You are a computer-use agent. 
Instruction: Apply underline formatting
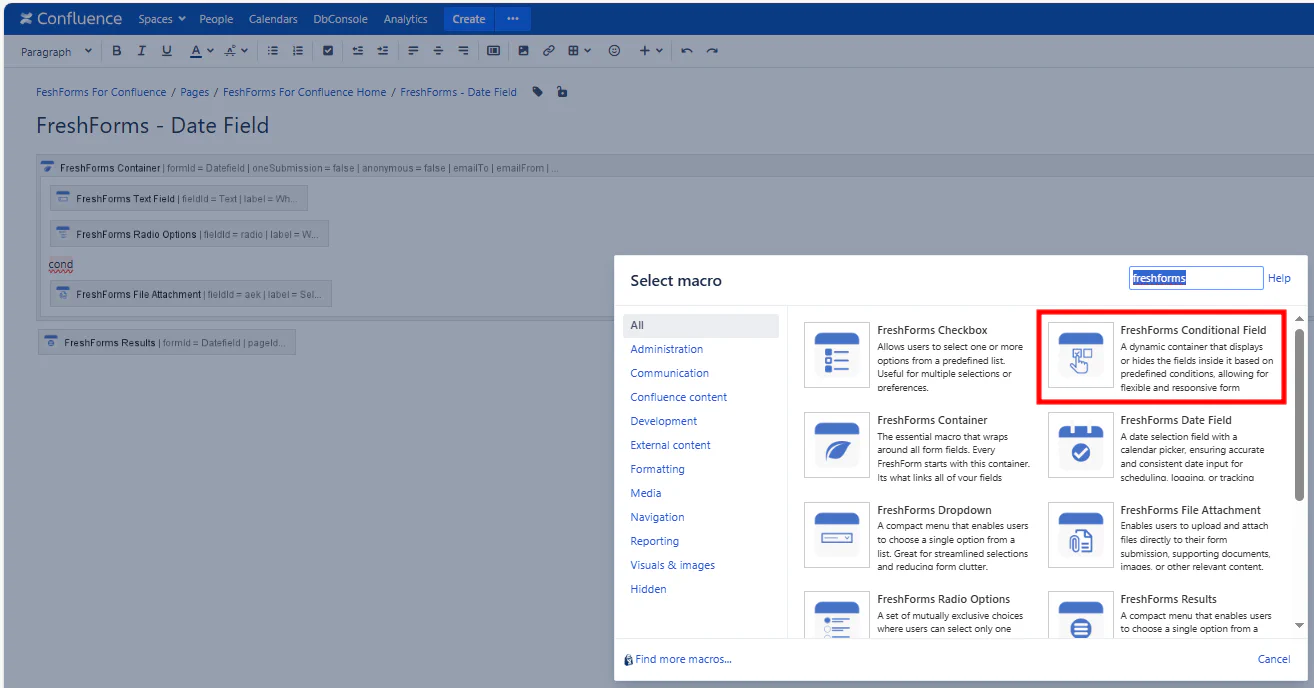[166, 50]
